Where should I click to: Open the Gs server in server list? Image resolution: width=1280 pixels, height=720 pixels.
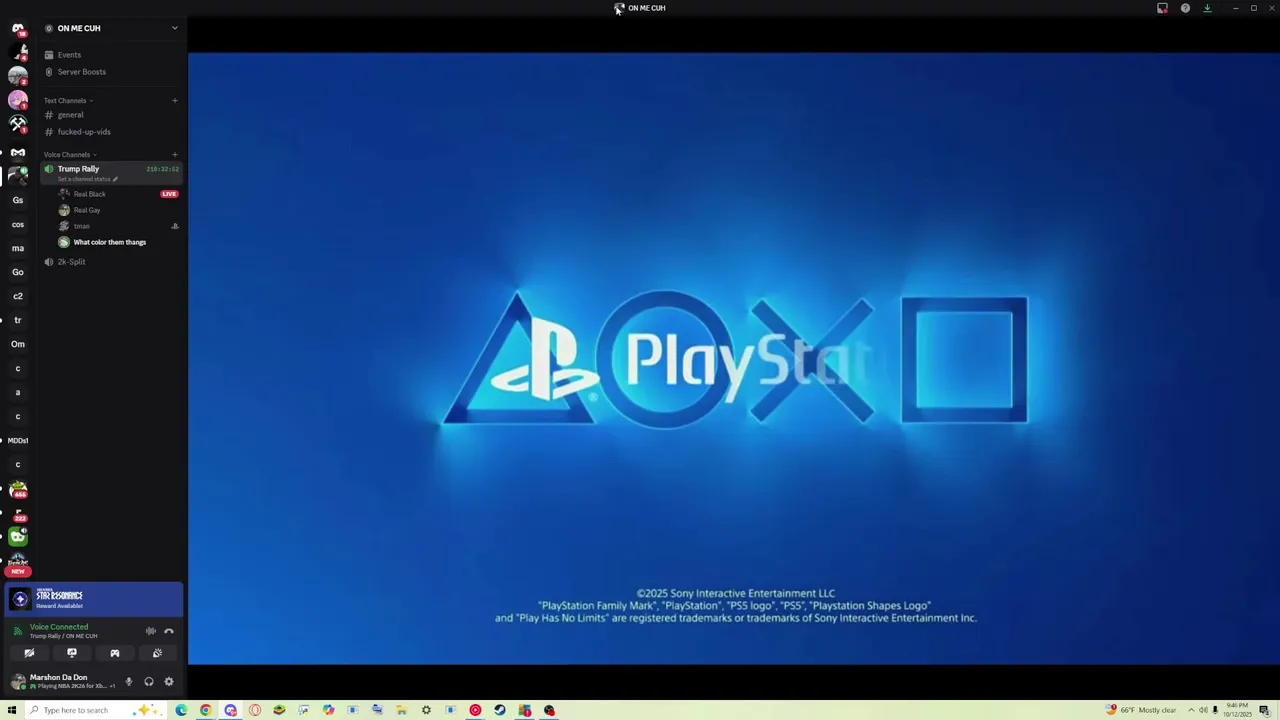18,200
